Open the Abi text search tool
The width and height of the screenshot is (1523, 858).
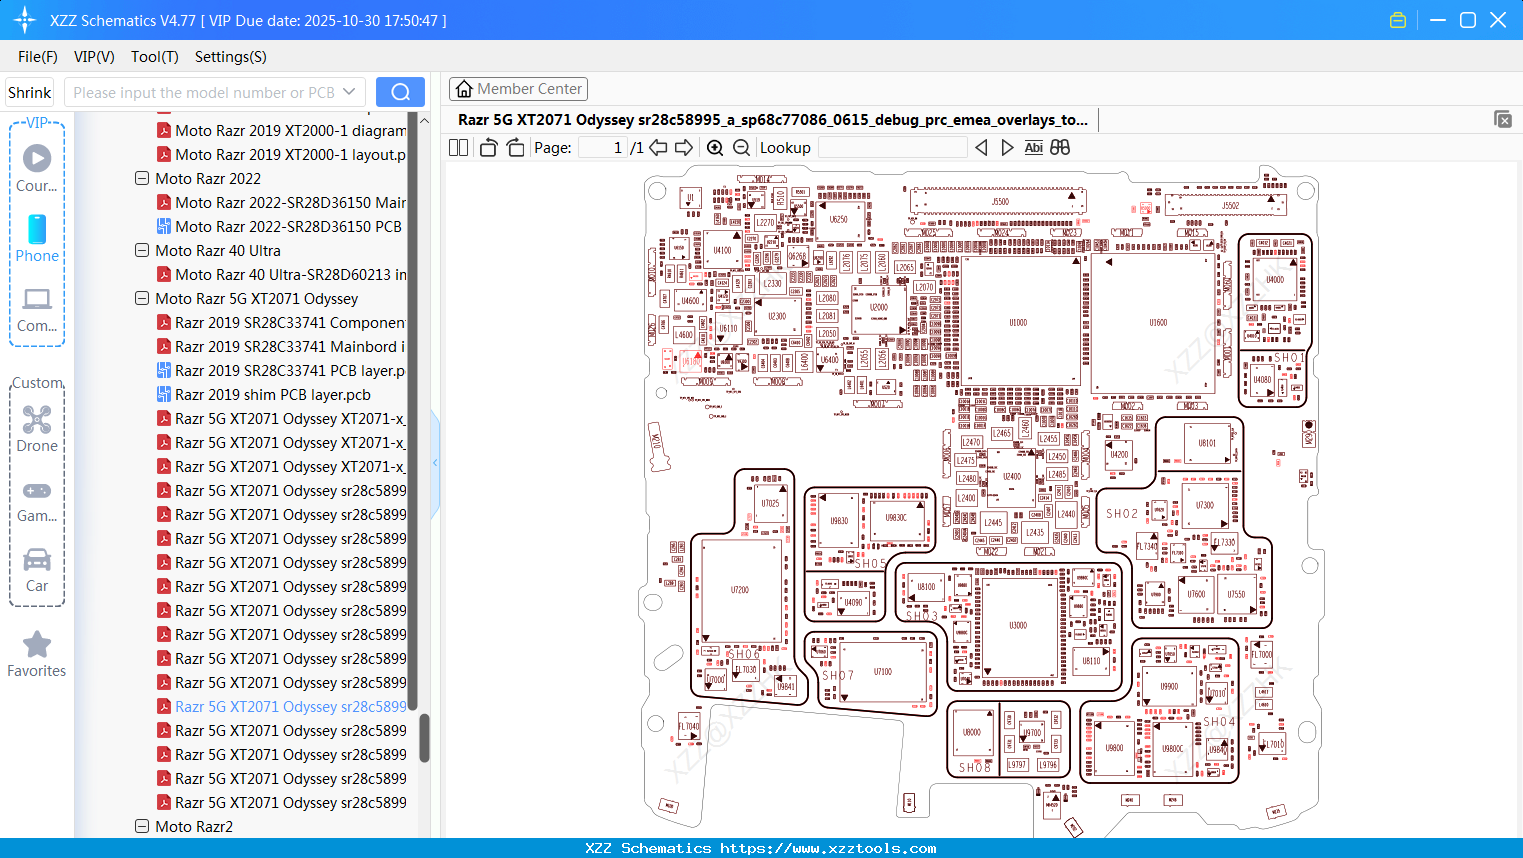[x=1033, y=147]
